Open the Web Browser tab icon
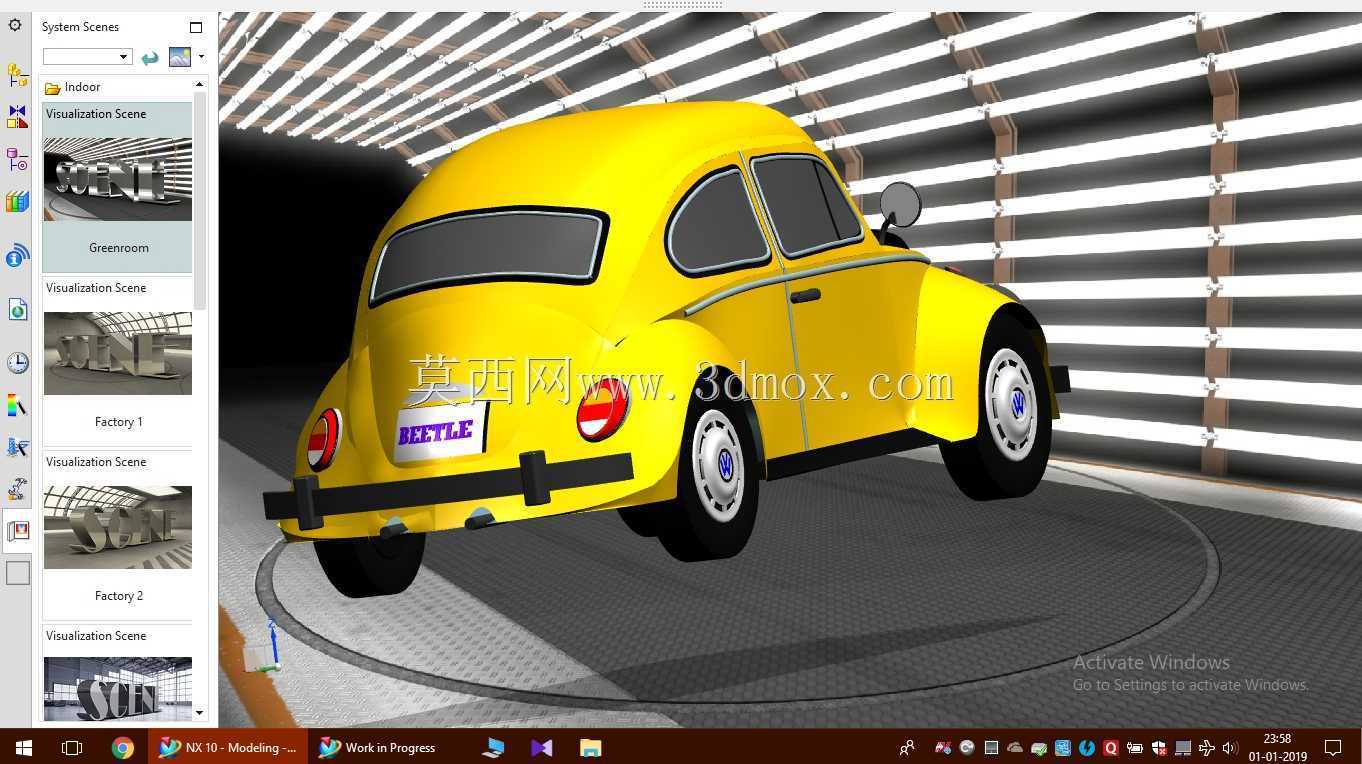The image size is (1362, 764). pos(17,310)
